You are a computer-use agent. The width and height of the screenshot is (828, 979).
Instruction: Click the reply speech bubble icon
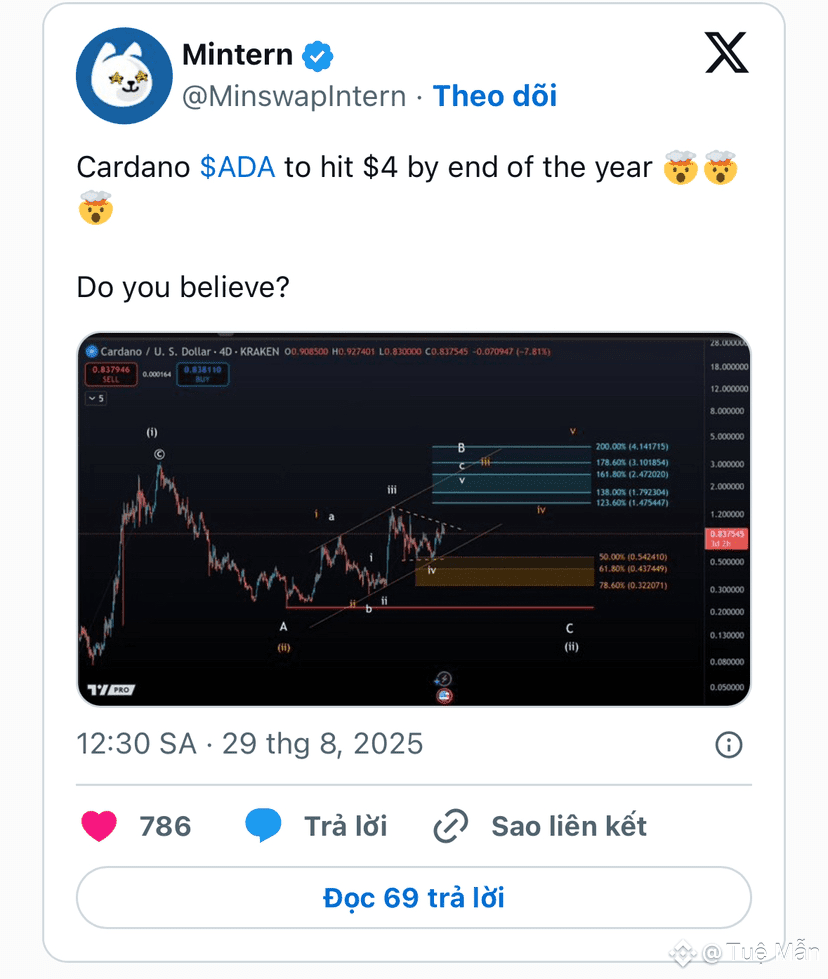(x=263, y=825)
